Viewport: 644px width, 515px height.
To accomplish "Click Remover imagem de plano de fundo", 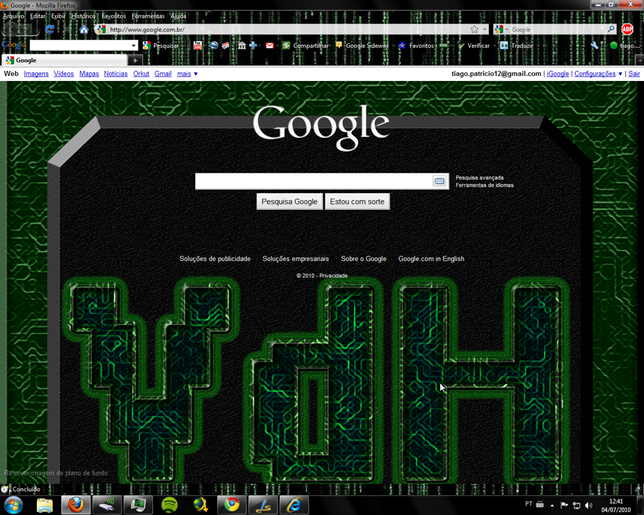I will coord(56,473).
